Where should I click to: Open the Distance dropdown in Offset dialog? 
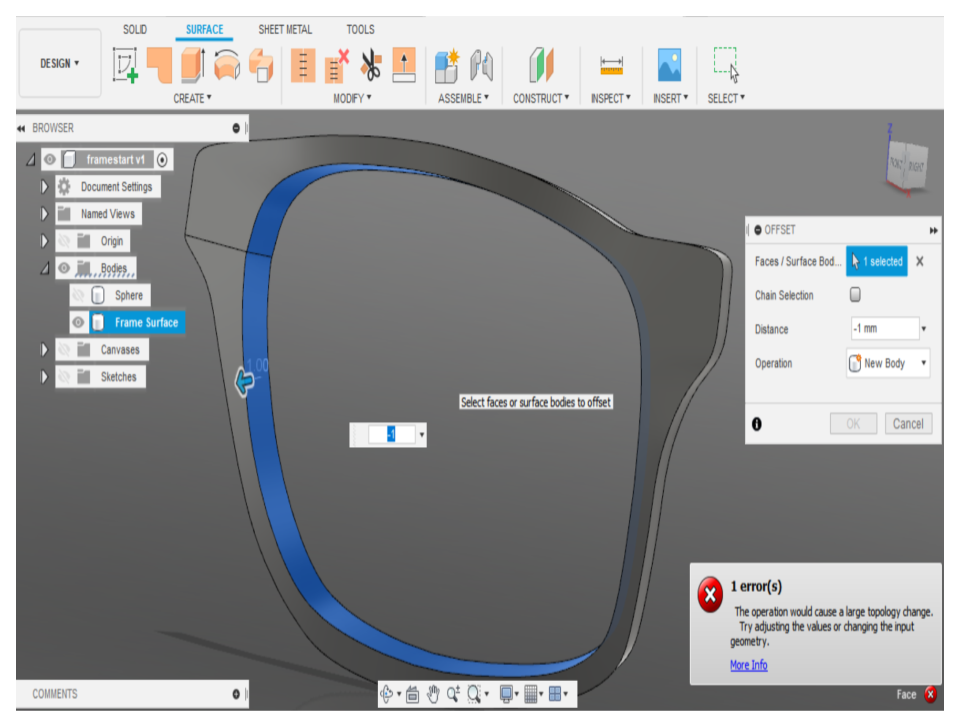[x=923, y=328]
